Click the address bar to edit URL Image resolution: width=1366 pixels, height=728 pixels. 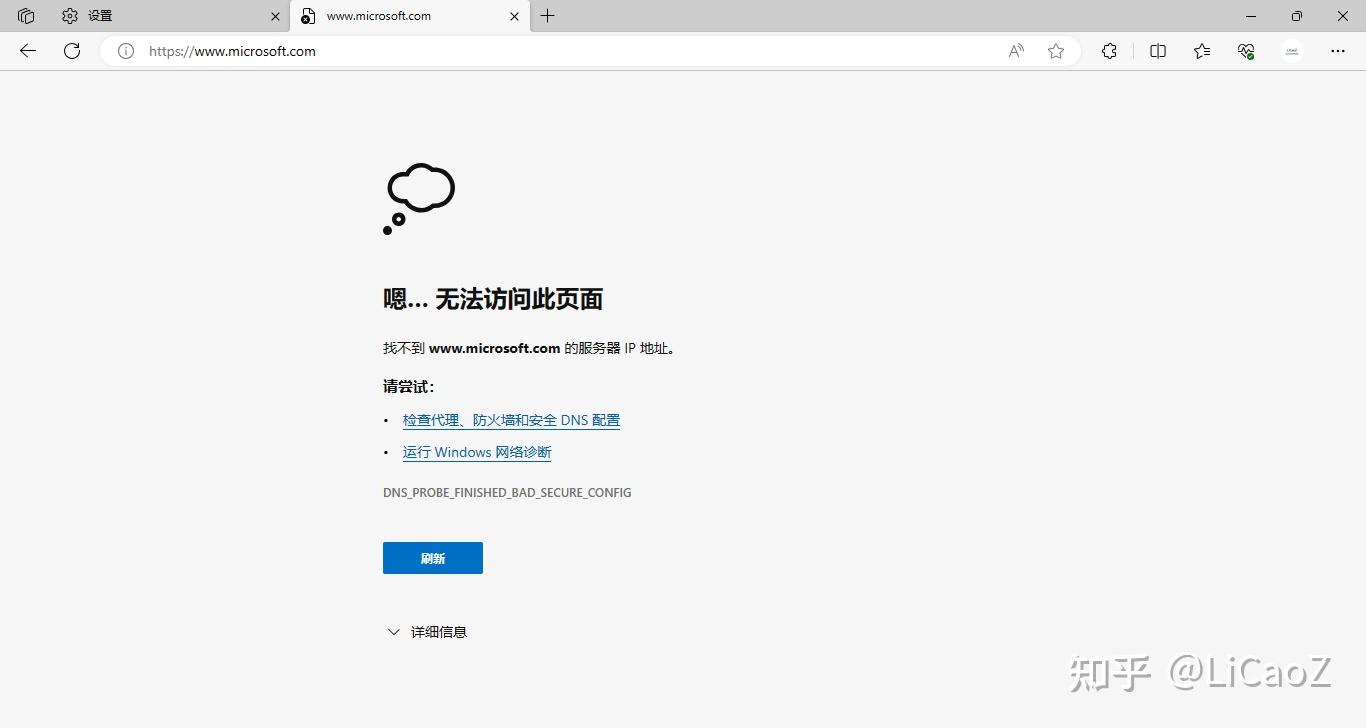[x=500, y=51]
